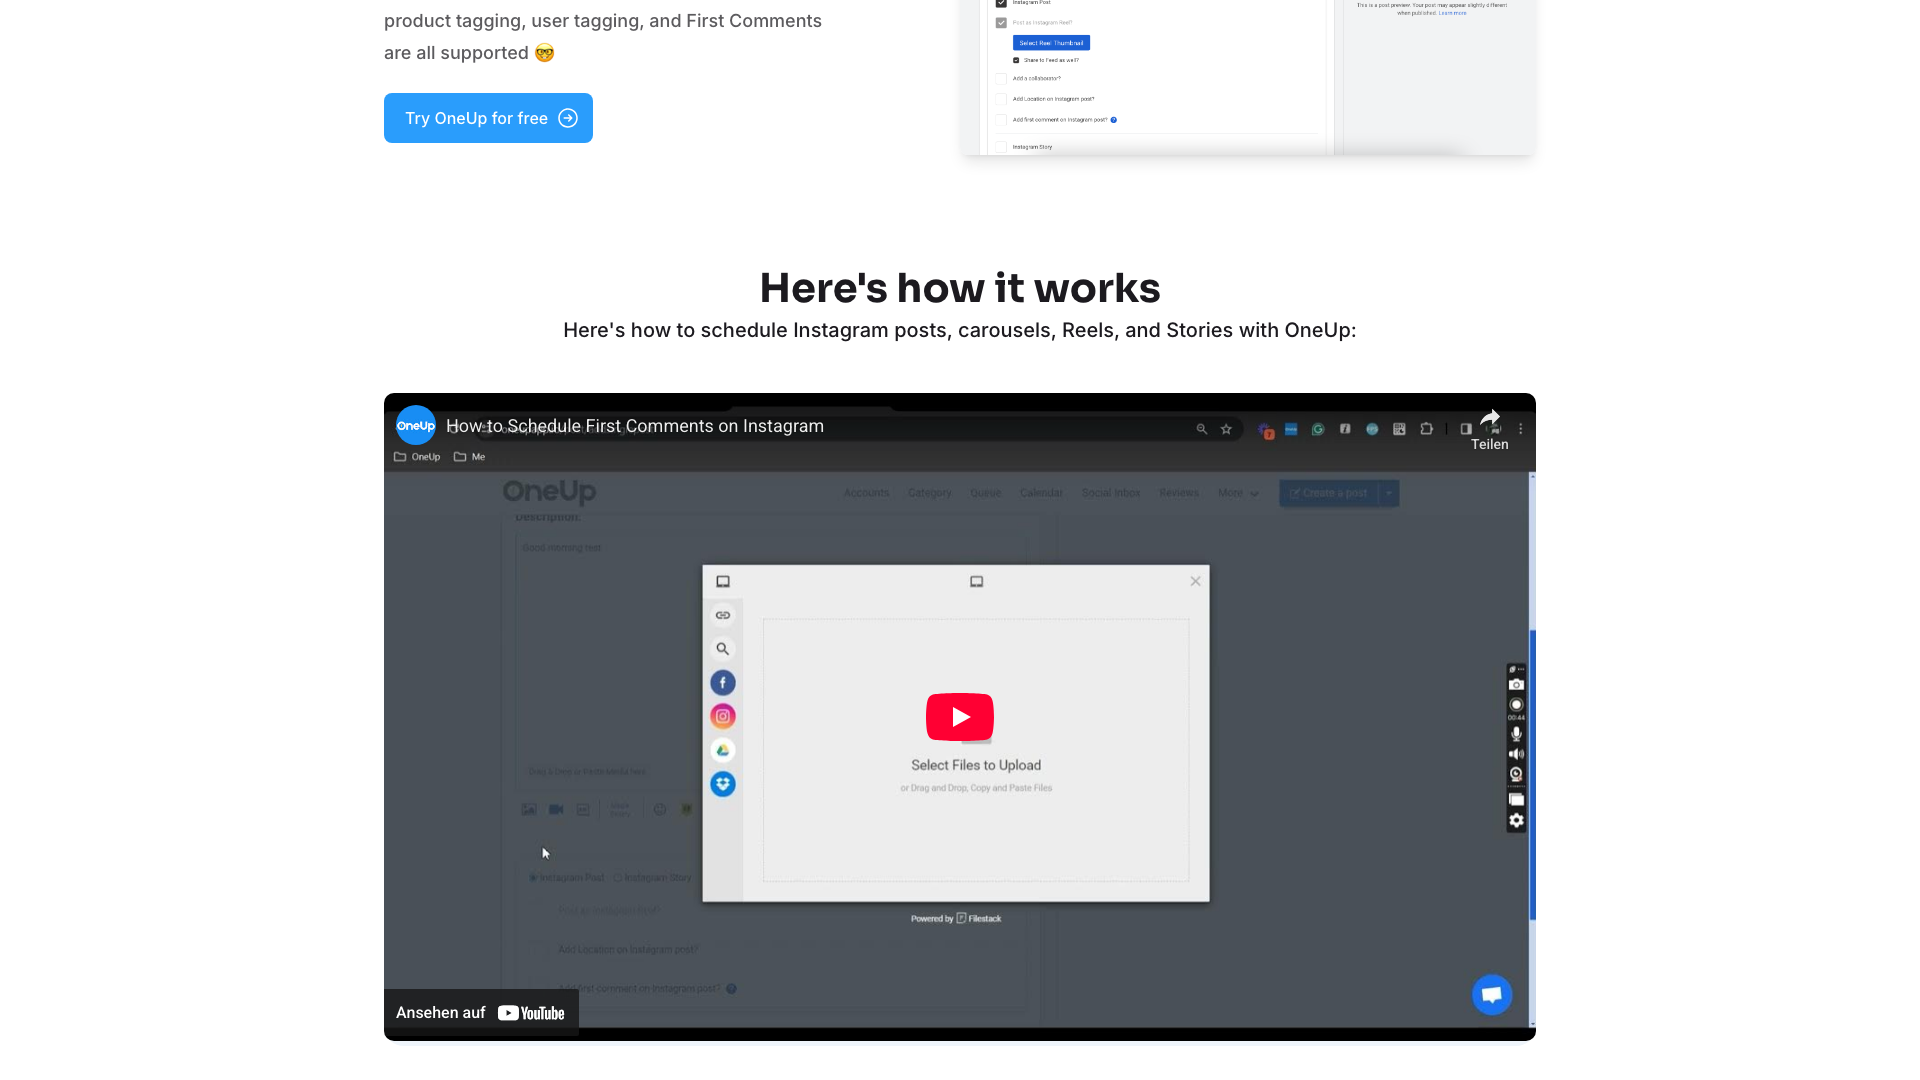Click the web search magnifier in uploader

click(723, 649)
